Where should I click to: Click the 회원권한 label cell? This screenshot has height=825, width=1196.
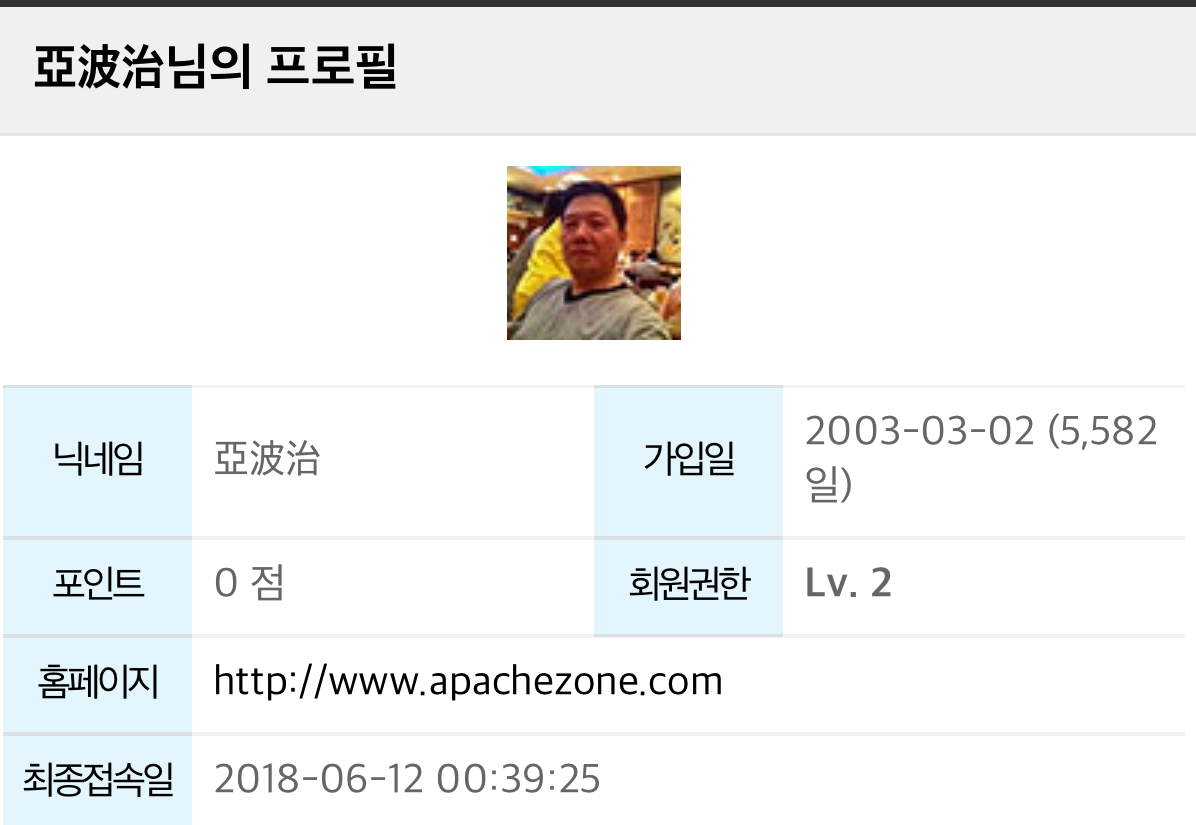tap(688, 584)
